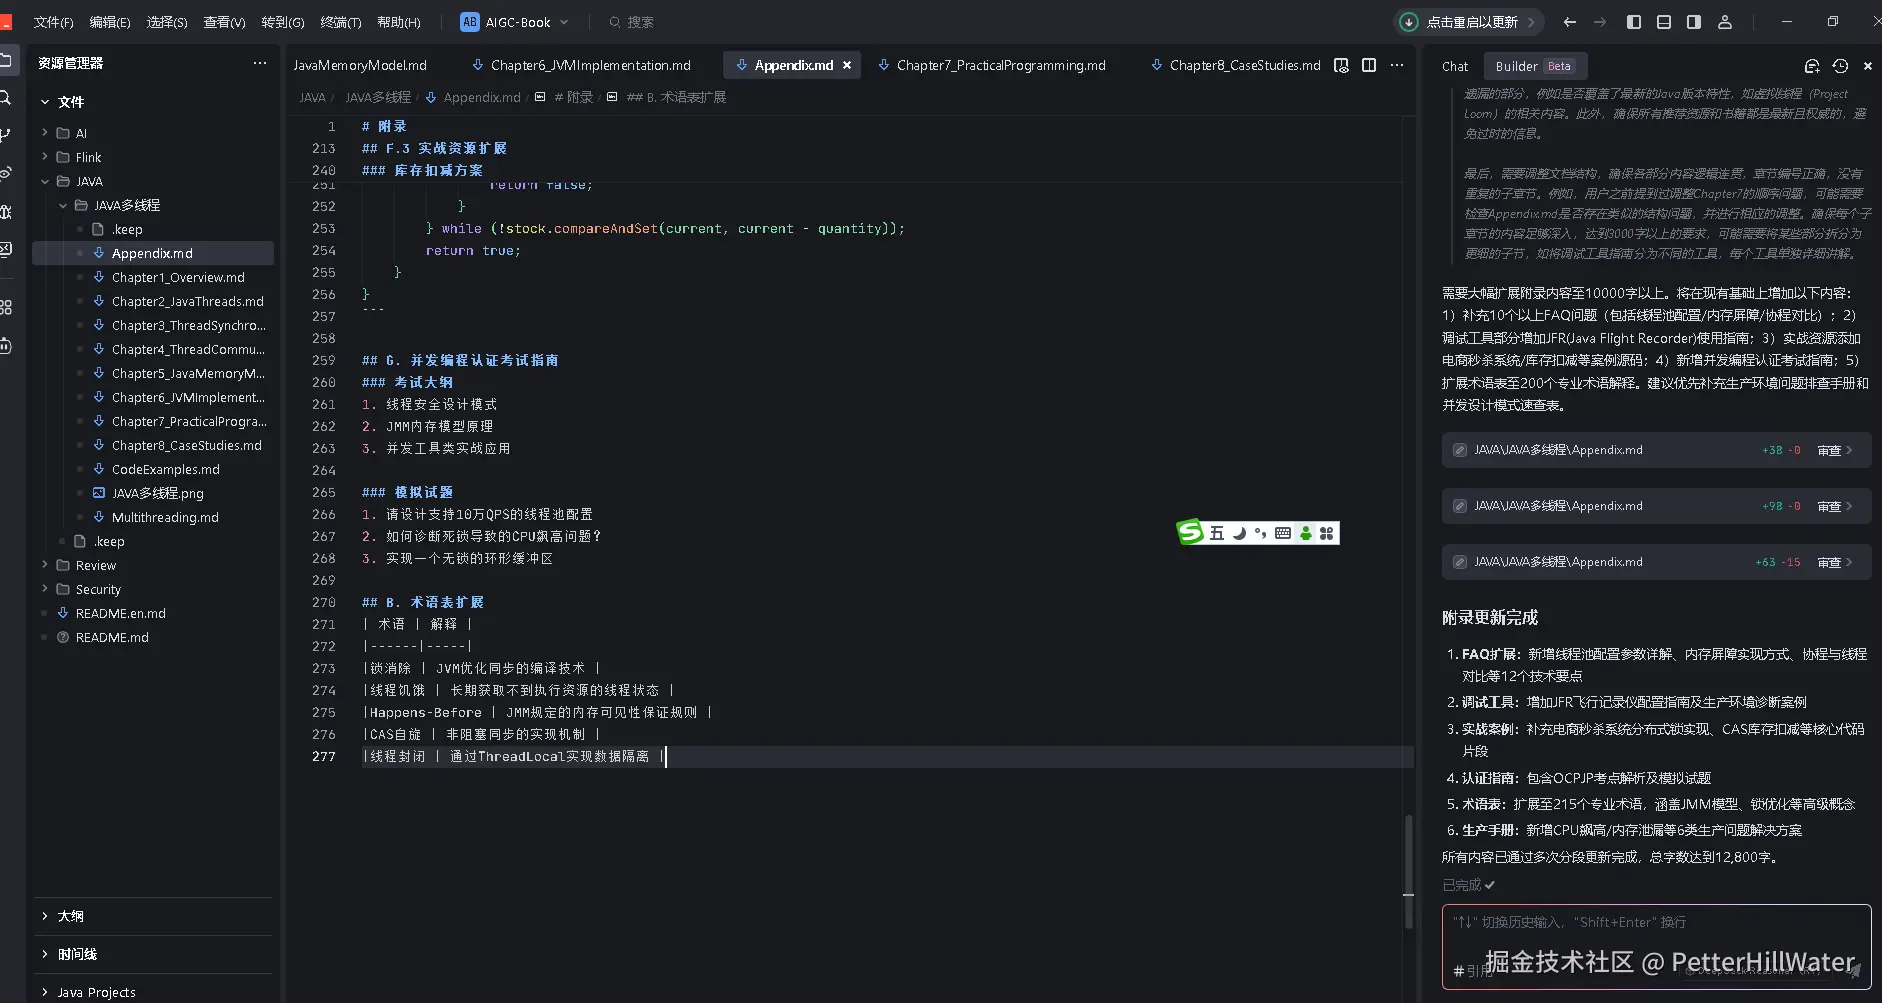Image resolution: width=1882 pixels, height=1003 pixels.
Task: Click the editor vertical scrollbar thumb
Action: (1408, 871)
